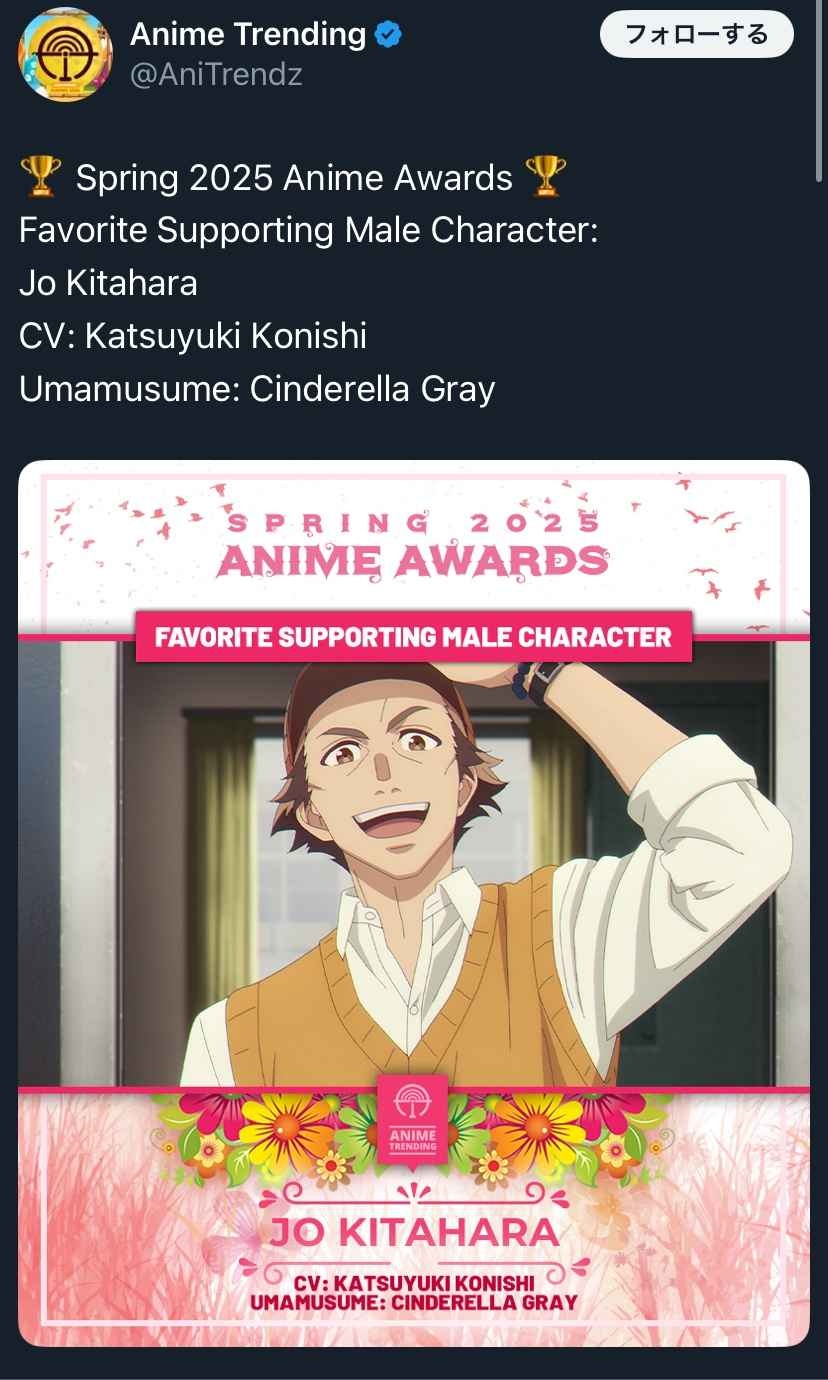The image size is (828, 1380).
Task: Tap the "CV: KATSUYUKI KONISHI" caption in the image
Action: tap(414, 1282)
